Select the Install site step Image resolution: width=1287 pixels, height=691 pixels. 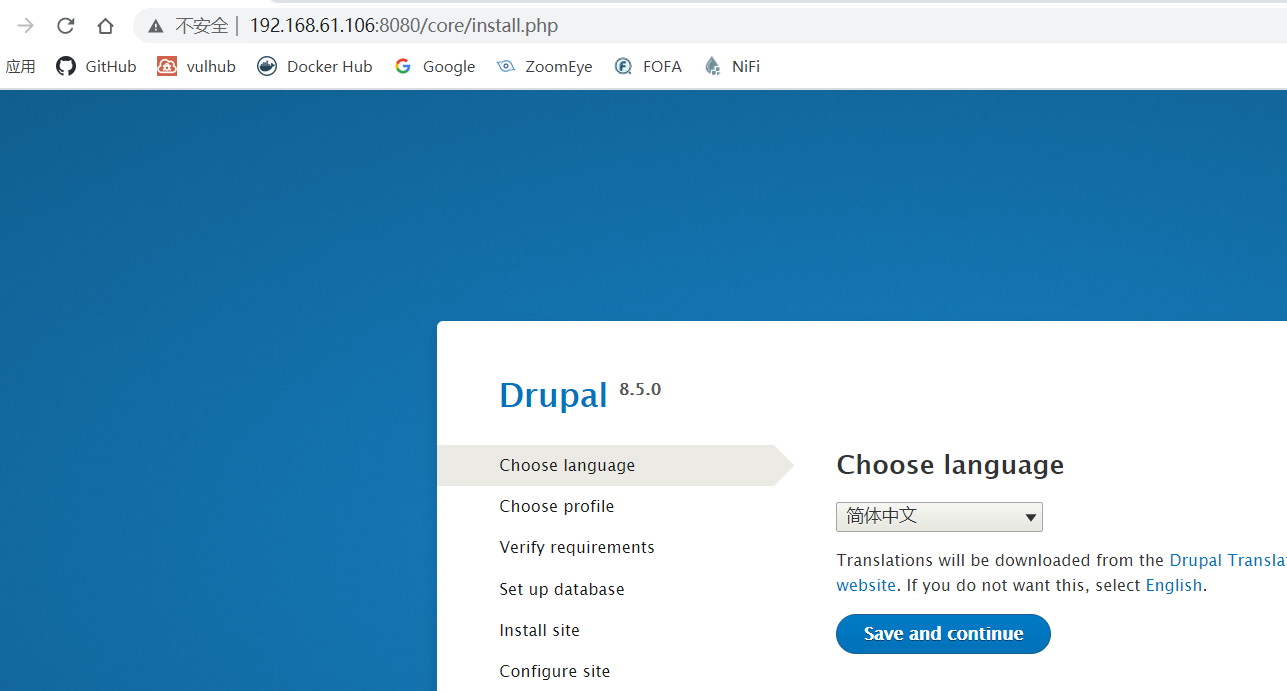[x=540, y=631]
